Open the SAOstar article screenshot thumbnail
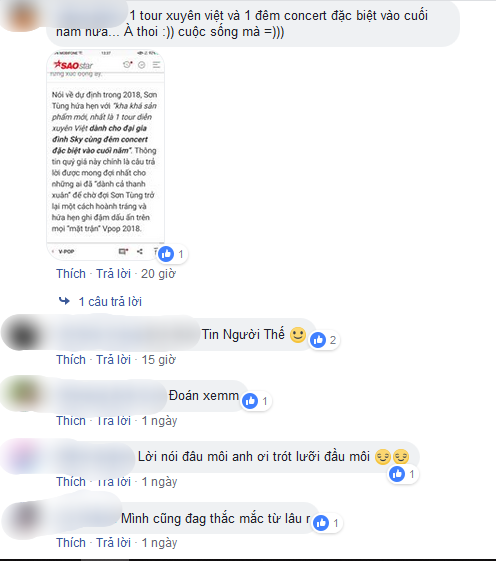The width and height of the screenshot is (496, 561). click(106, 155)
